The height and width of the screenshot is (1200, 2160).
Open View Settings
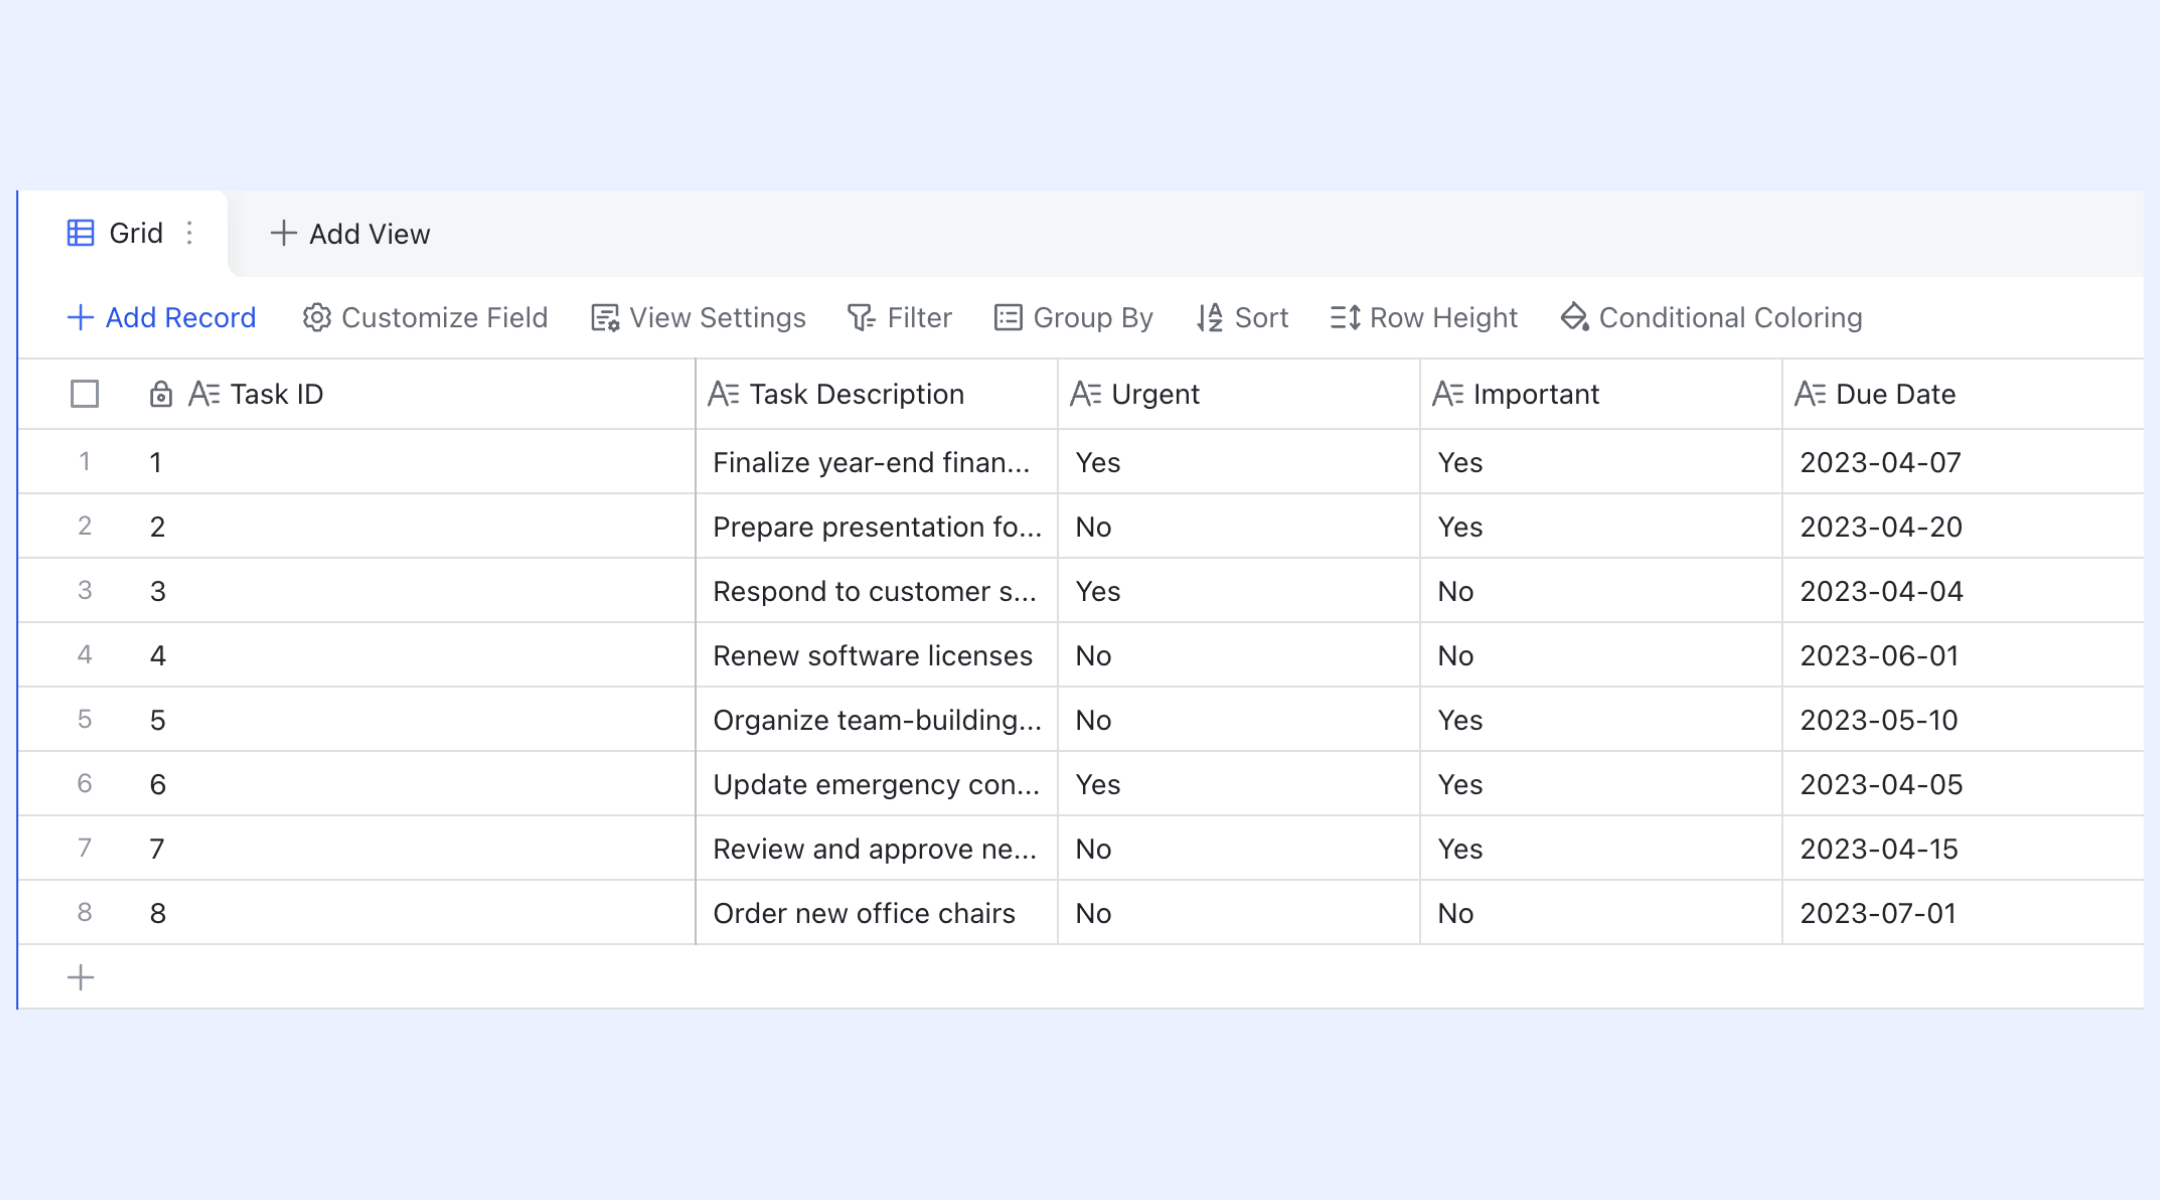(698, 317)
